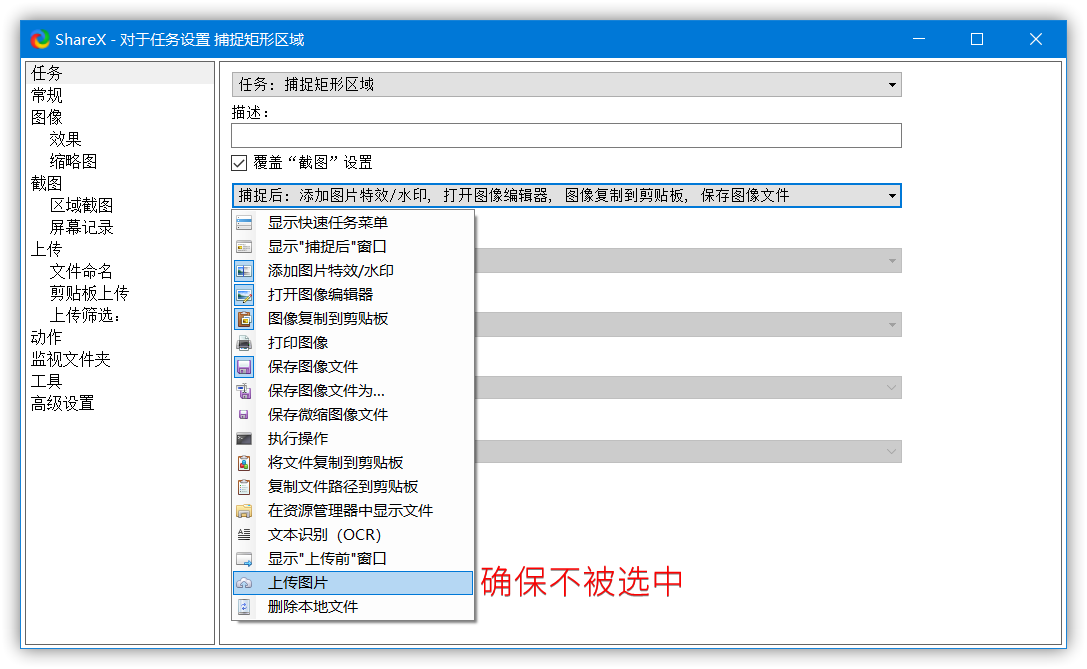Click the 添加图片特效/水印 effects icon
1087x669 pixels.
click(244, 270)
